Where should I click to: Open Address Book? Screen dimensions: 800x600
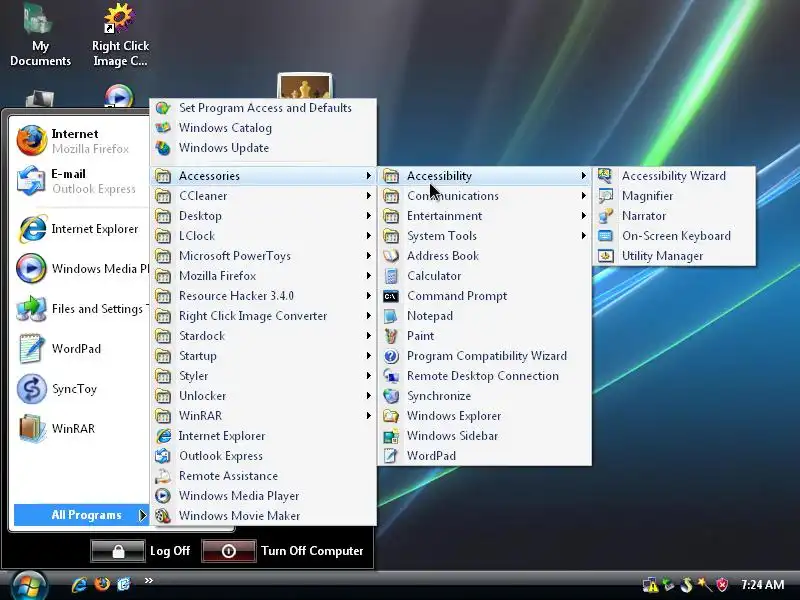point(484,256)
